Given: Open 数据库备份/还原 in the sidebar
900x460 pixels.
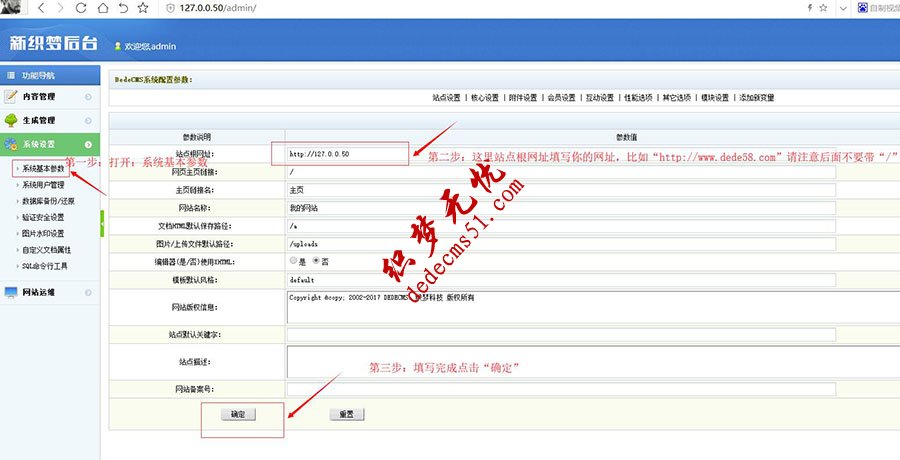Looking at the screenshot, I should [48, 201].
